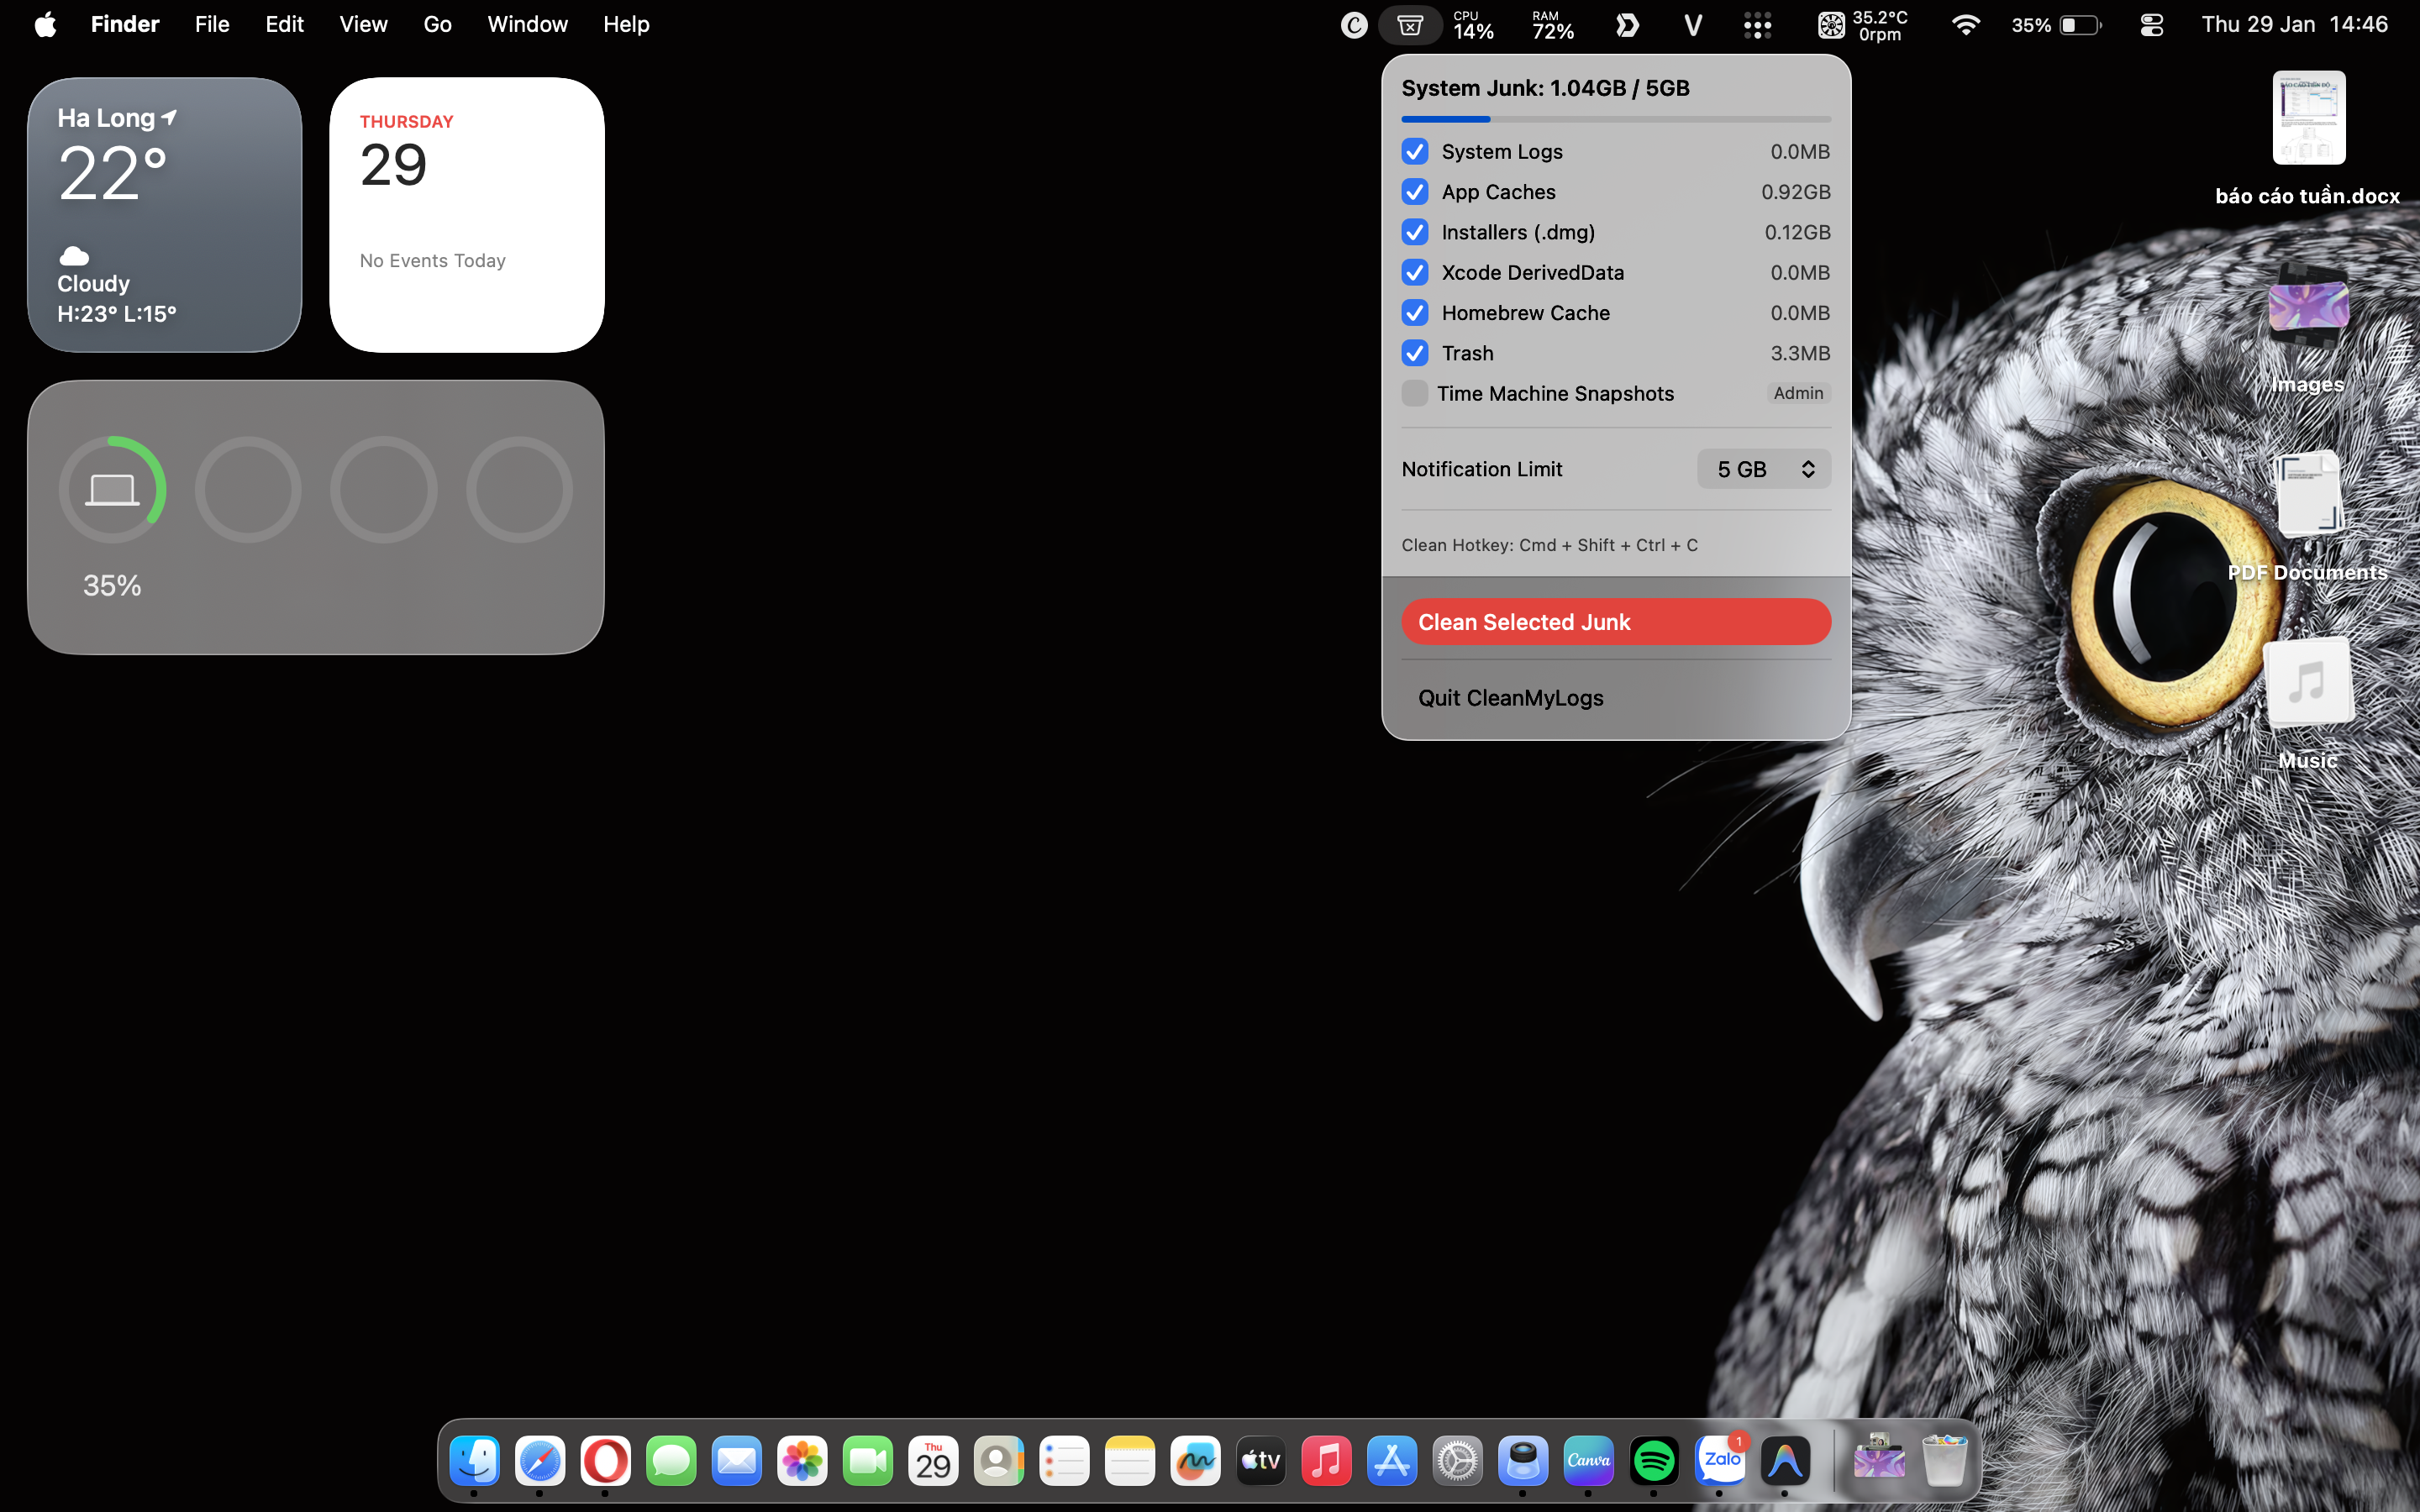The height and width of the screenshot is (1512, 2420).
Task: Select Quit CleanMyLogs
Action: coord(1510,698)
